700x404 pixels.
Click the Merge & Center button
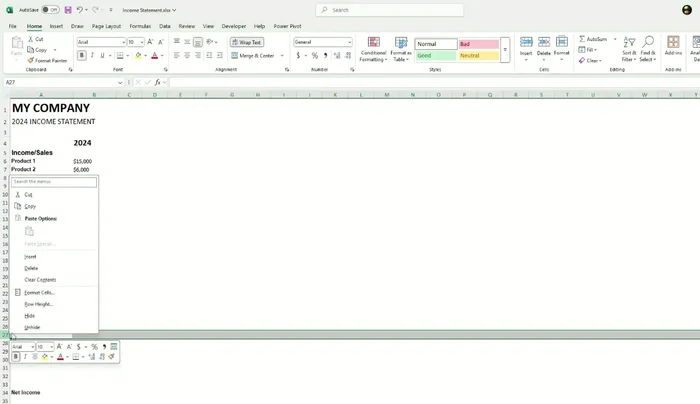(253, 56)
